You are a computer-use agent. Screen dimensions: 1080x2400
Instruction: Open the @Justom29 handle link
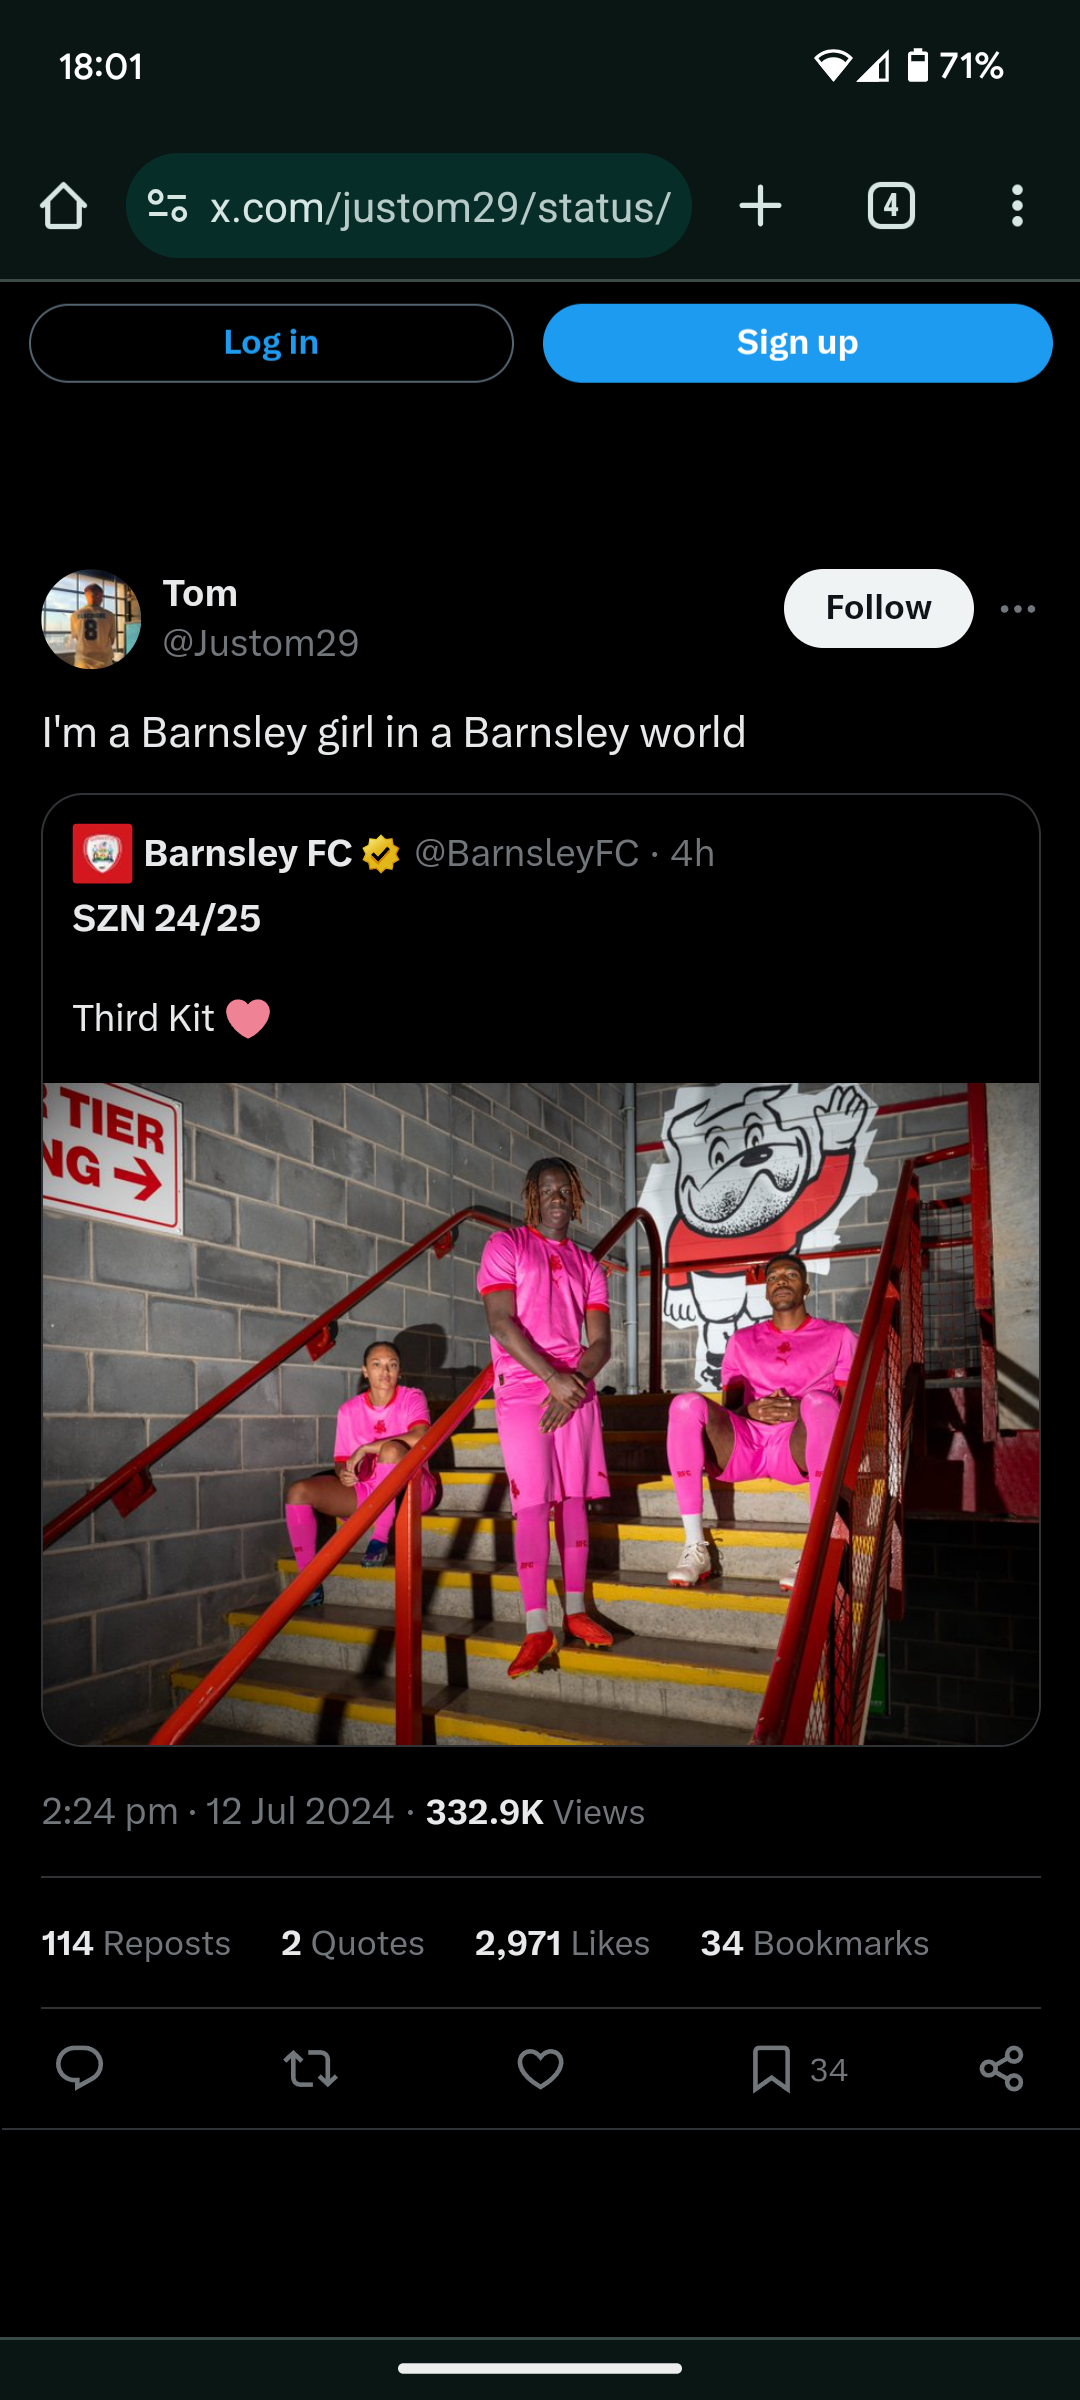pyautogui.click(x=260, y=643)
